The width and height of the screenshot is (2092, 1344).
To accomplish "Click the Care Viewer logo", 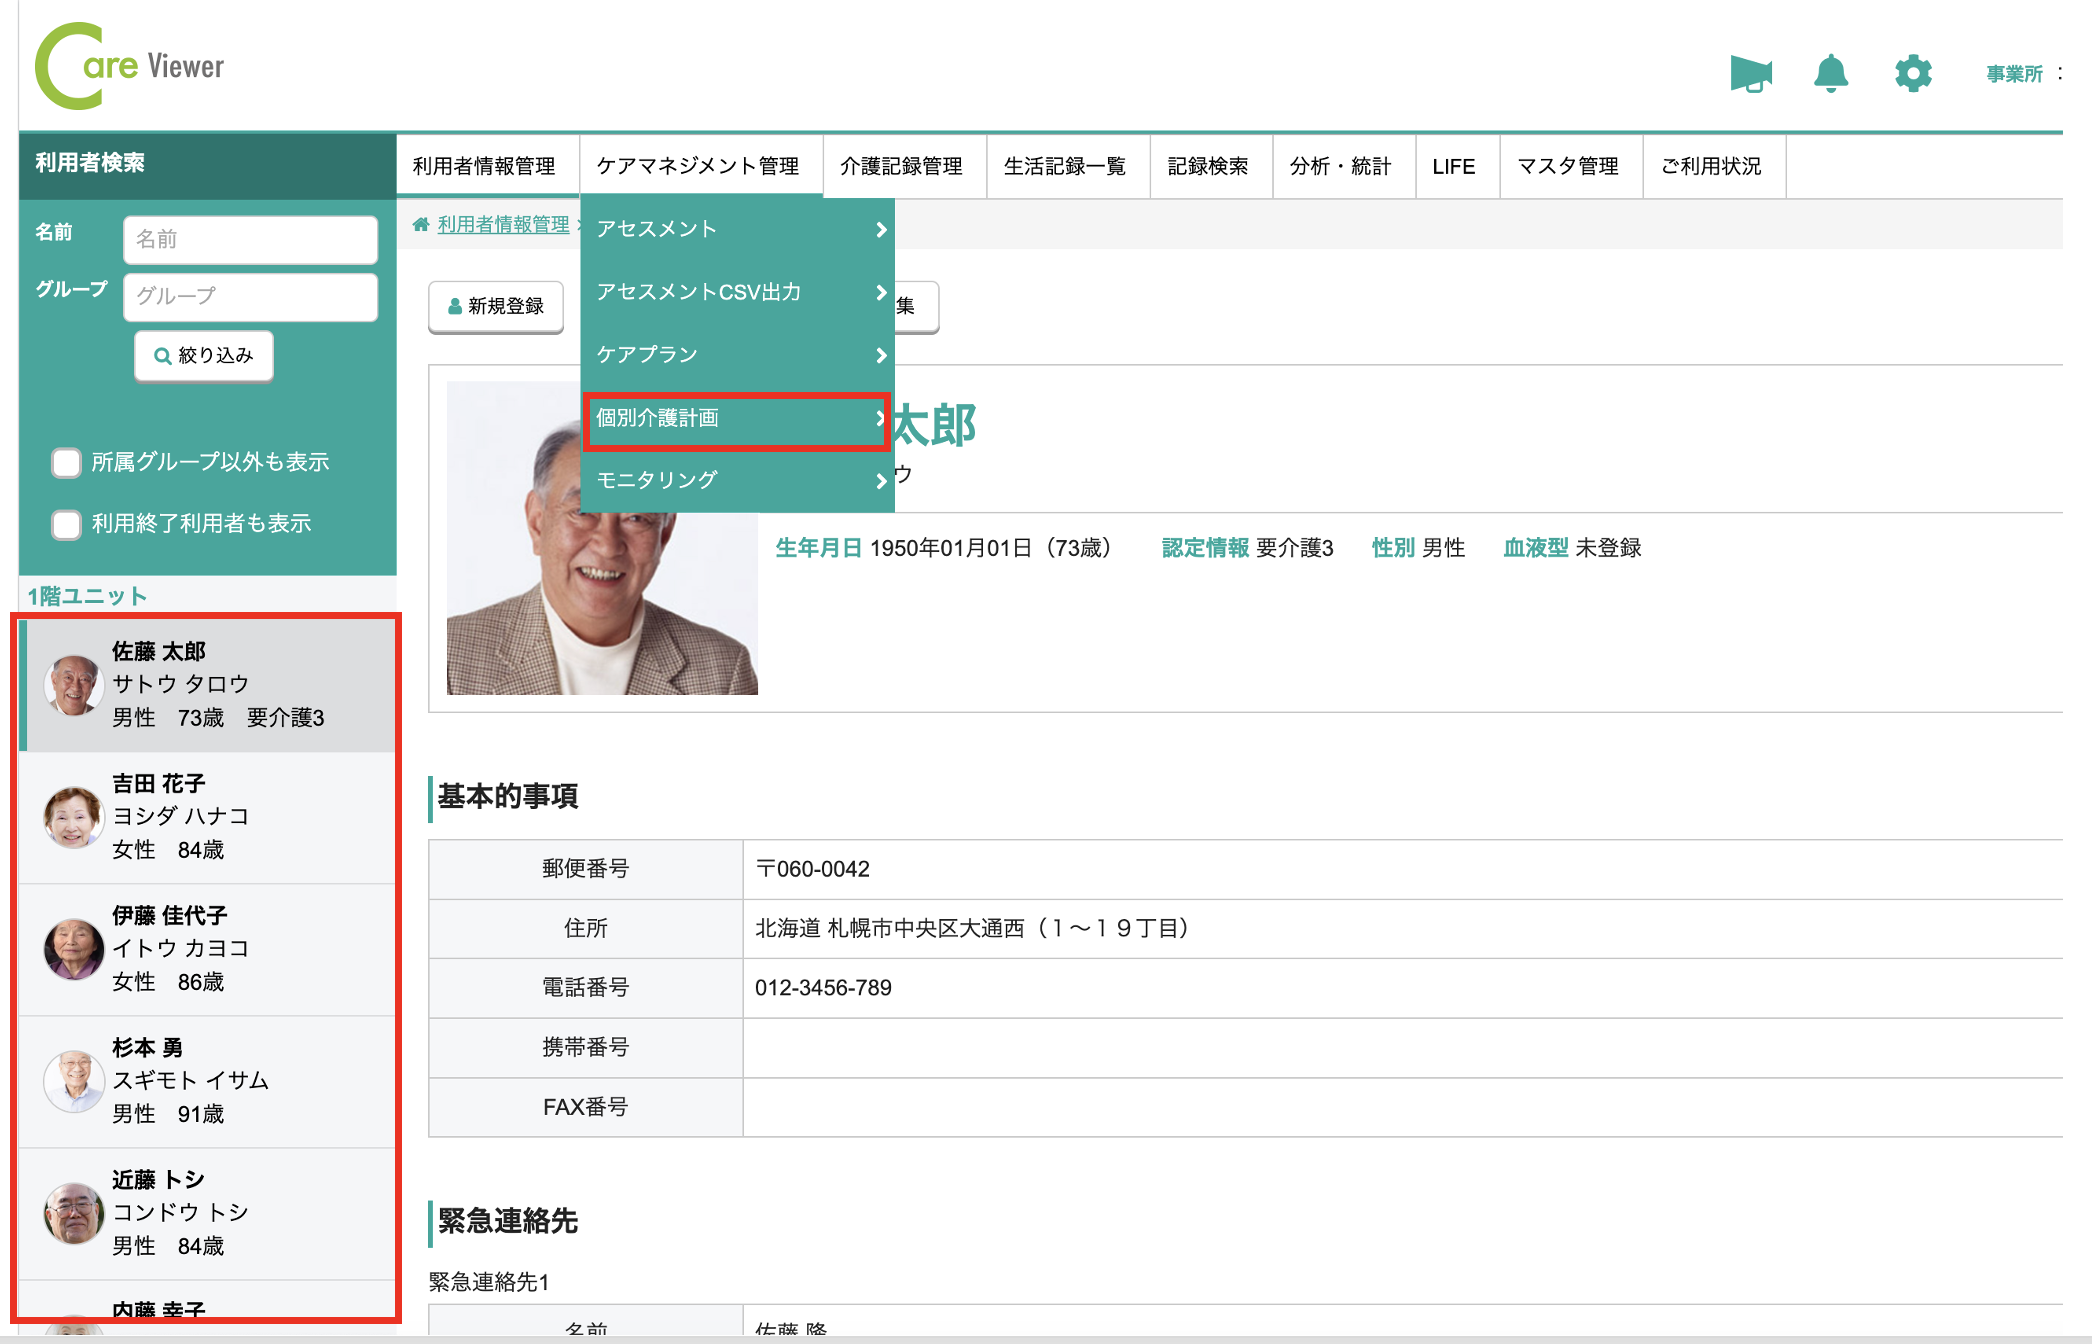I will click(x=130, y=66).
